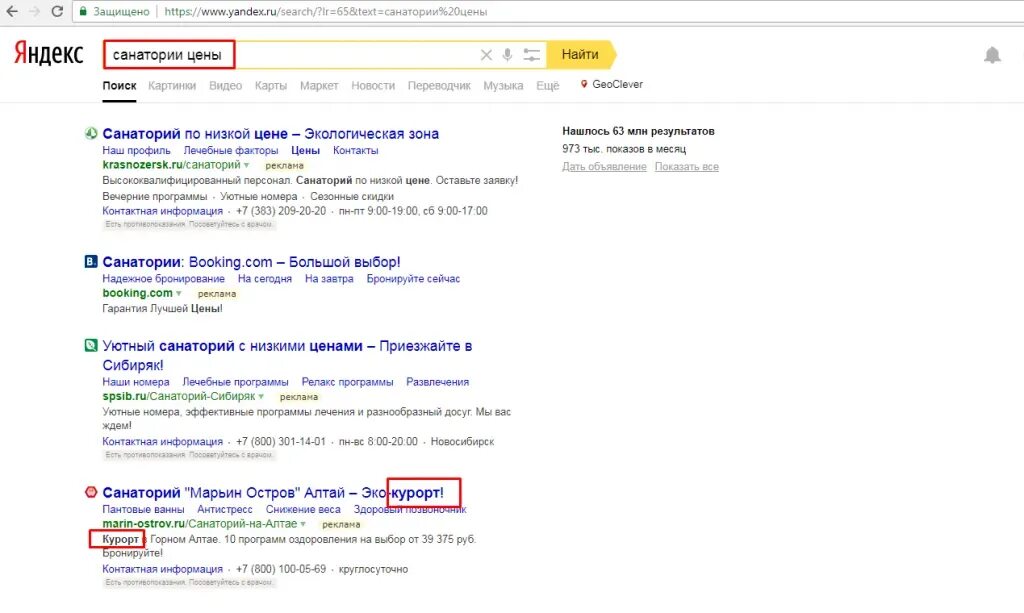Open the Ещё more services menu
1024x613 pixels.
pyautogui.click(x=547, y=86)
